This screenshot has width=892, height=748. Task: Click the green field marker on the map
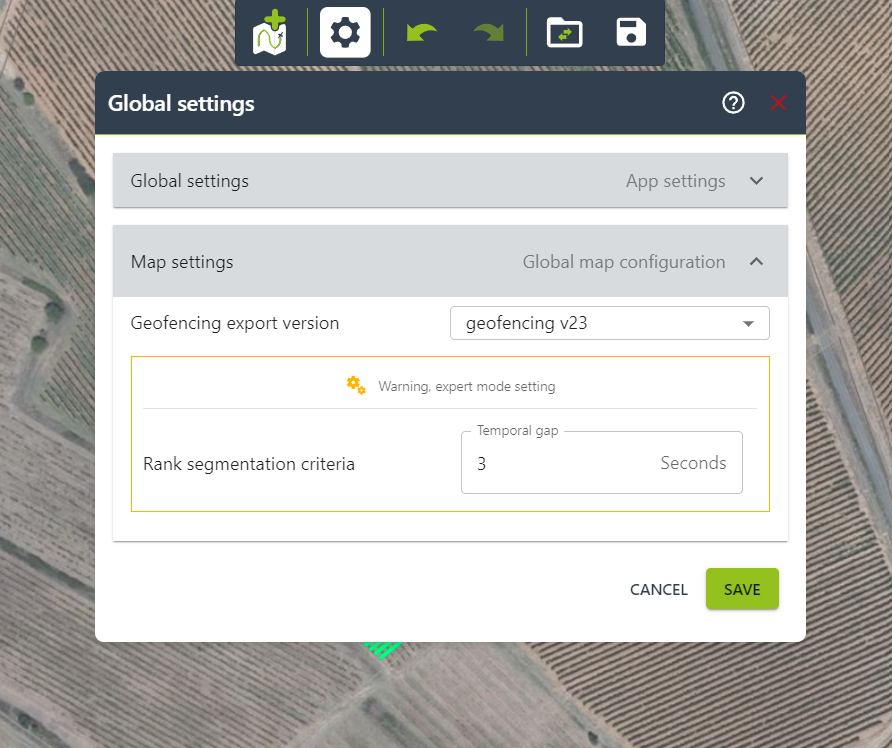(380, 648)
